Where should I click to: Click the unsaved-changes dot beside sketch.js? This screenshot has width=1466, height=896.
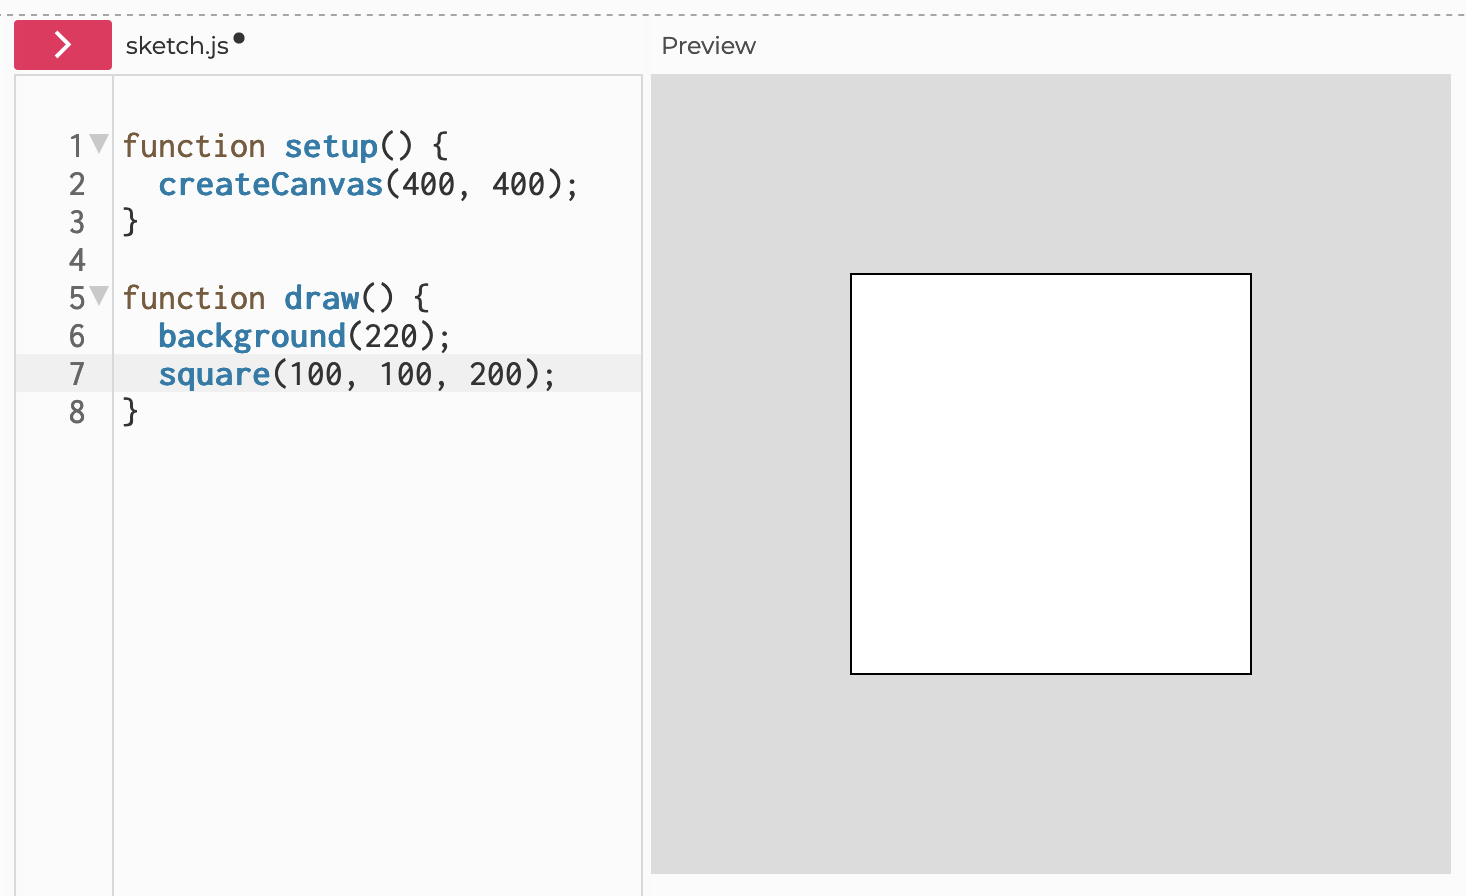click(x=239, y=39)
